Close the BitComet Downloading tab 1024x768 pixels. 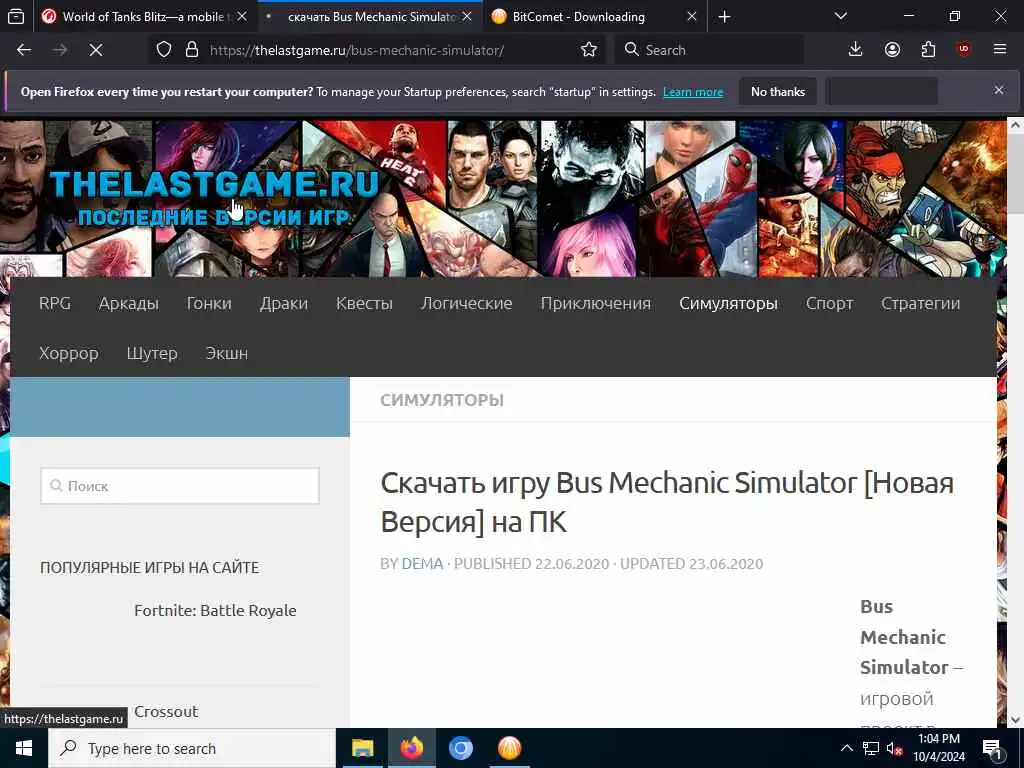coord(692,17)
